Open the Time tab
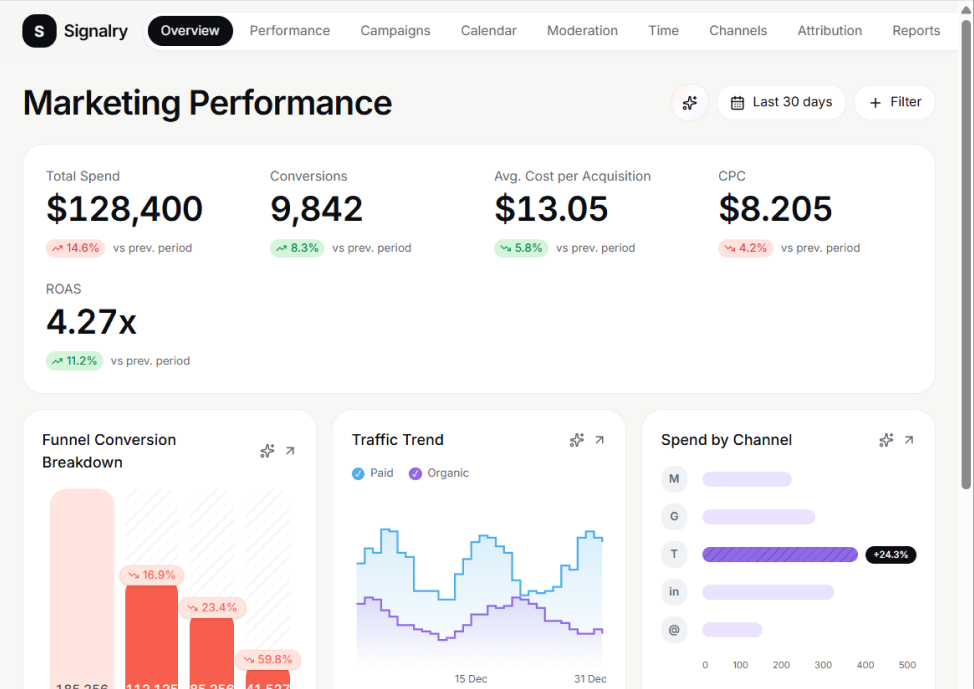This screenshot has width=974, height=689. tap(663, 31)
